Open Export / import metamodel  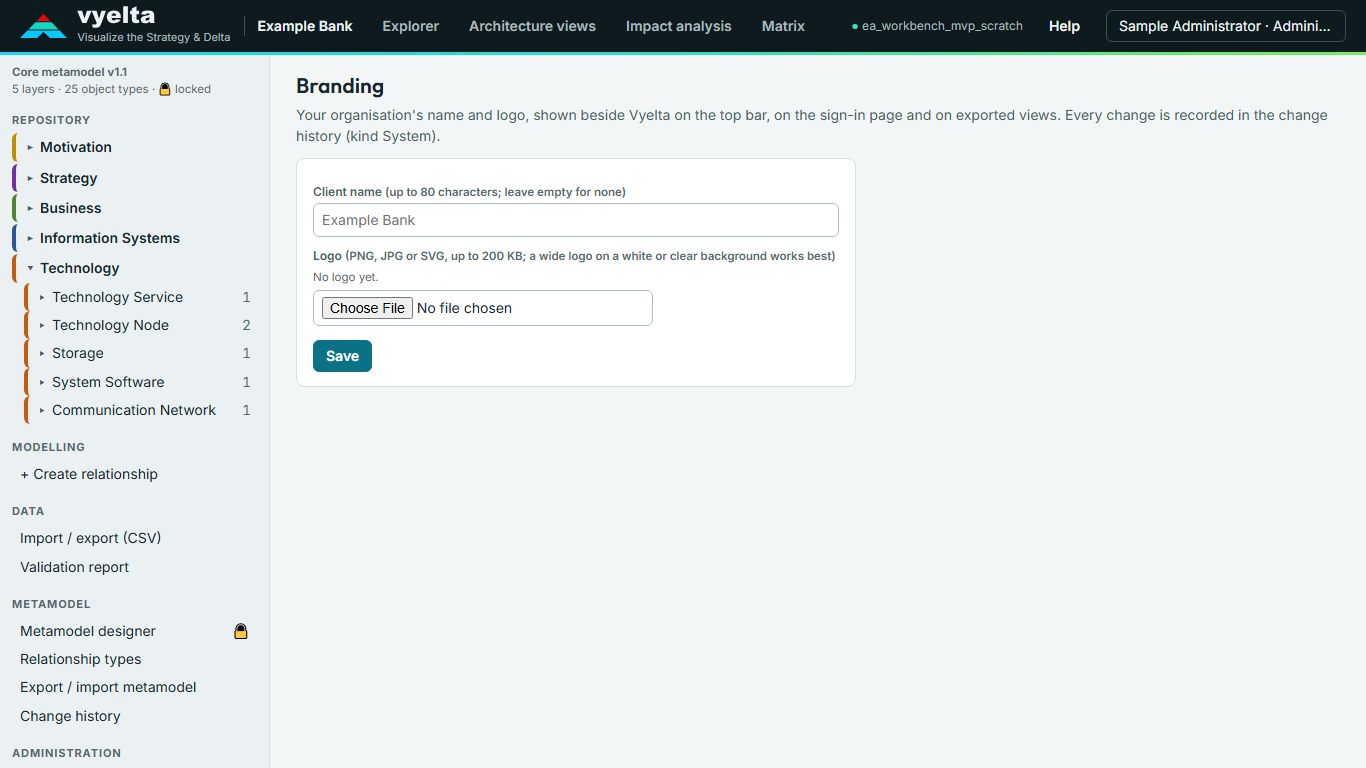point(108,687)
